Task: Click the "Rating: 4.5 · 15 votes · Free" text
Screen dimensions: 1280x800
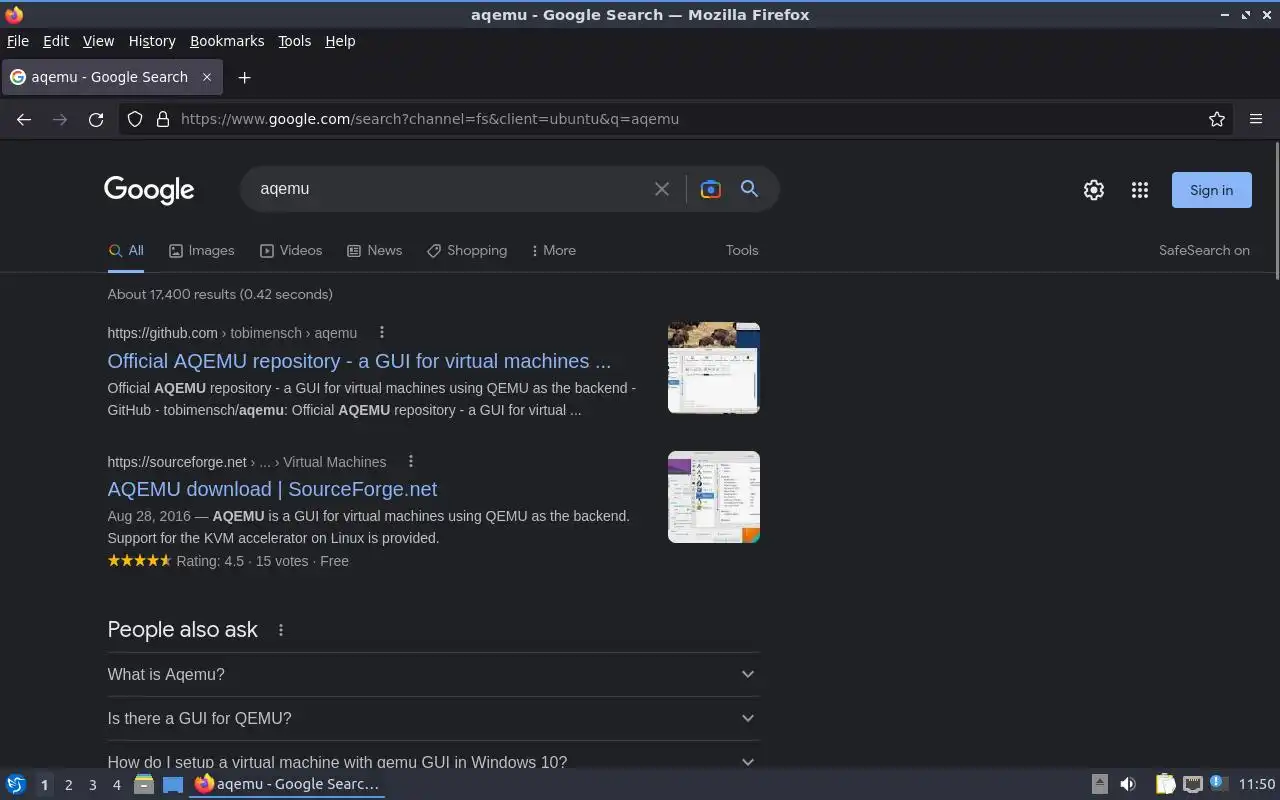Action: click(x=262, y=561)
